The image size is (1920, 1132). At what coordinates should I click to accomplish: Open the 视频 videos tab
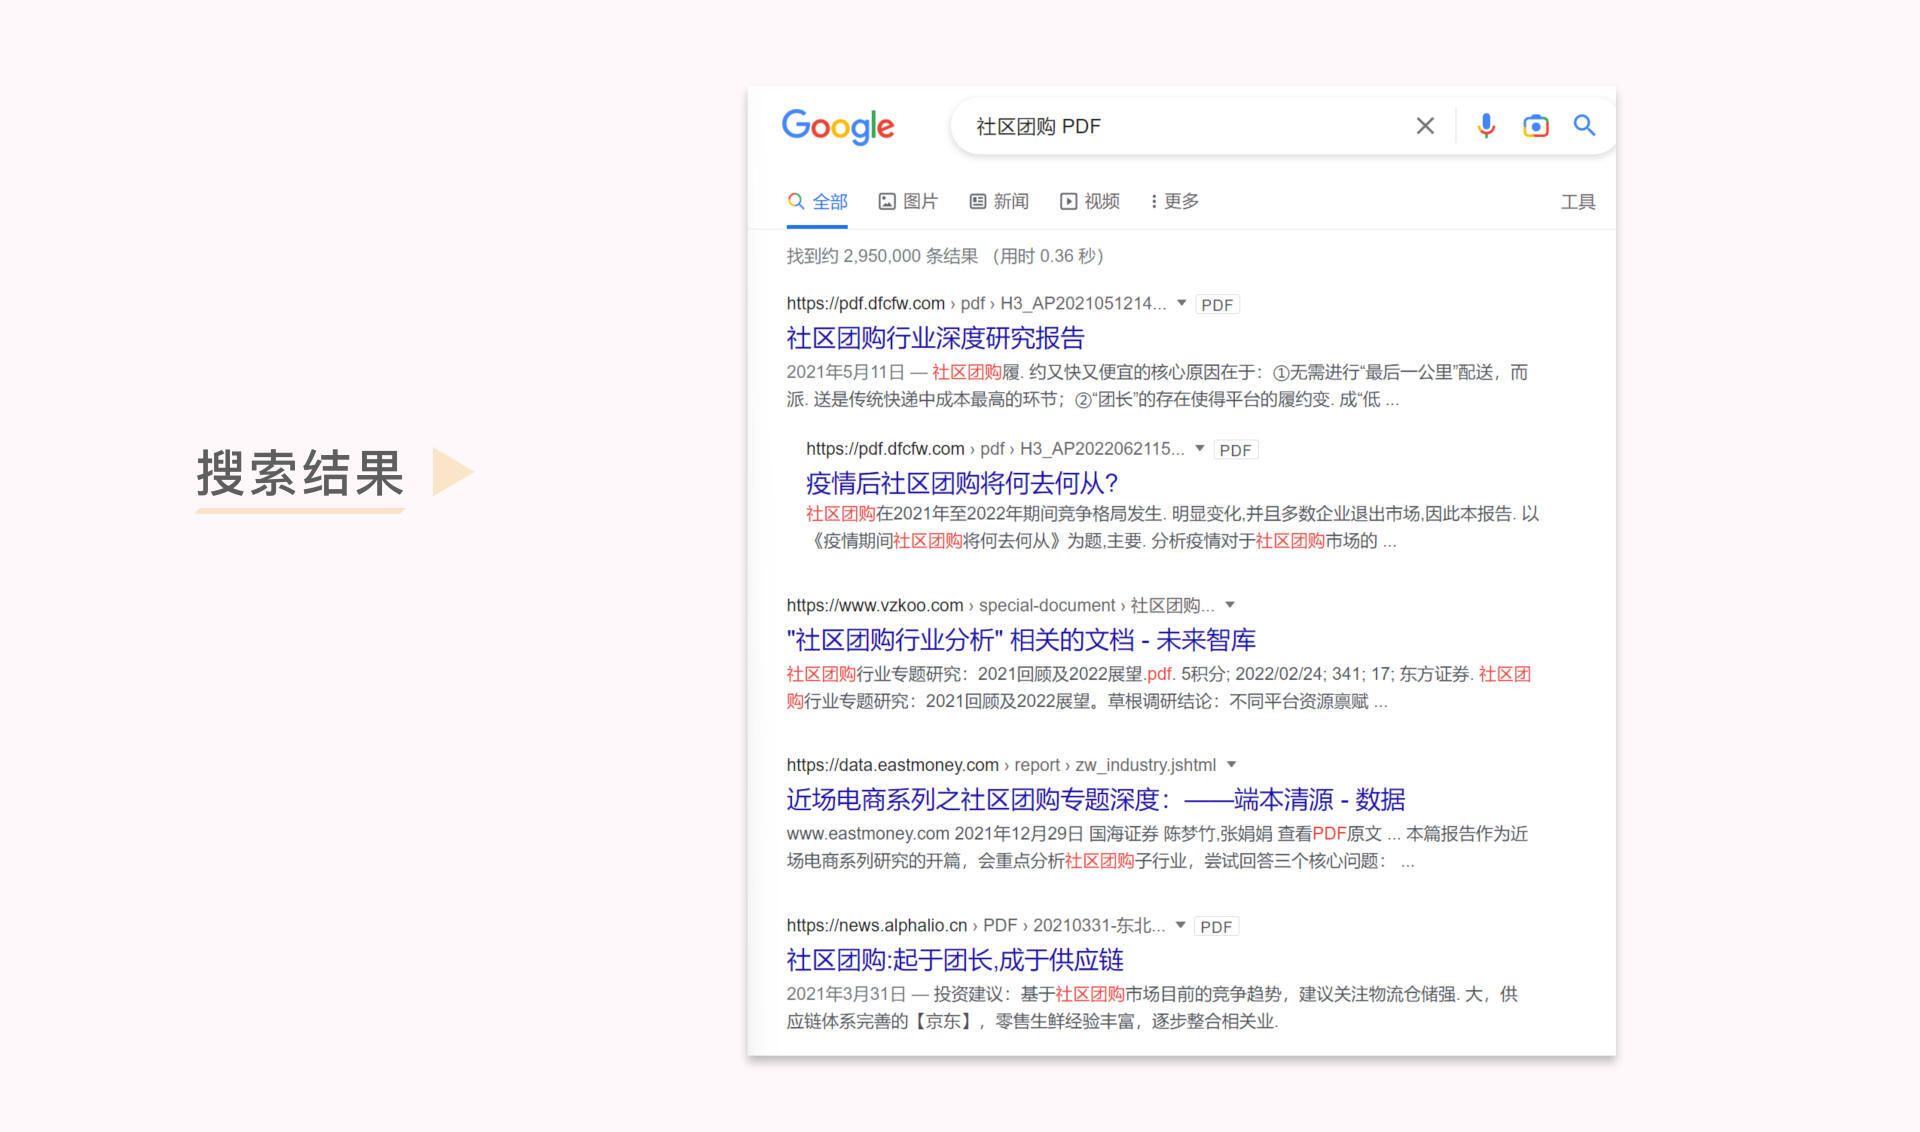click(1090, 202)
